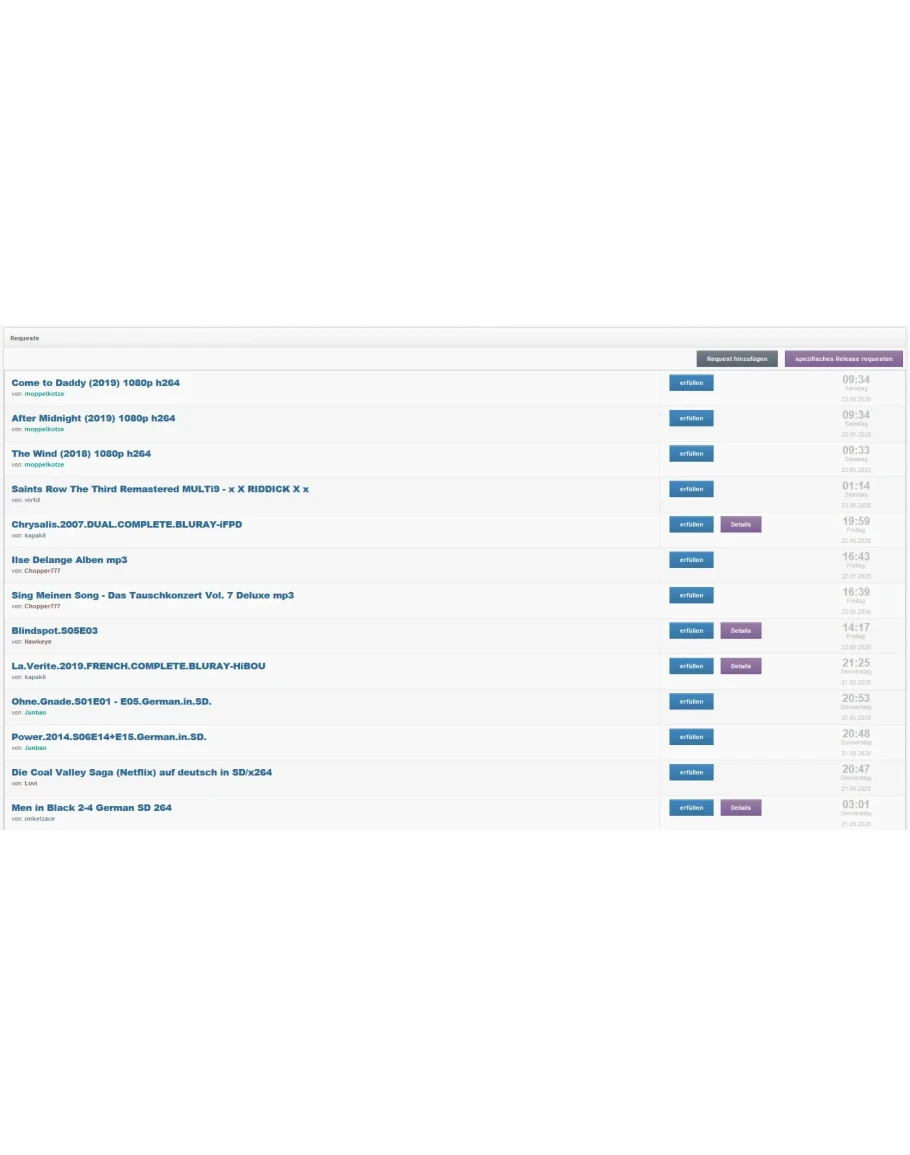Open the Ohne.Gnade.S01E01 request title
The height and width of the screenshot is (1155, 910).
111,701
